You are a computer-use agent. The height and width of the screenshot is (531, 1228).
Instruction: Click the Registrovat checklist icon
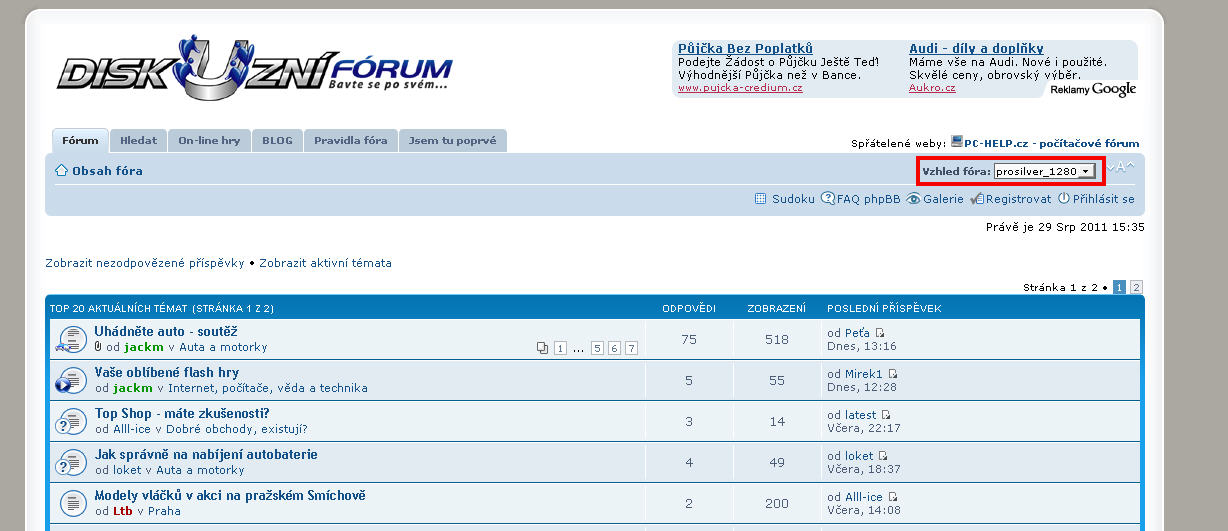(x=977, y=199)
